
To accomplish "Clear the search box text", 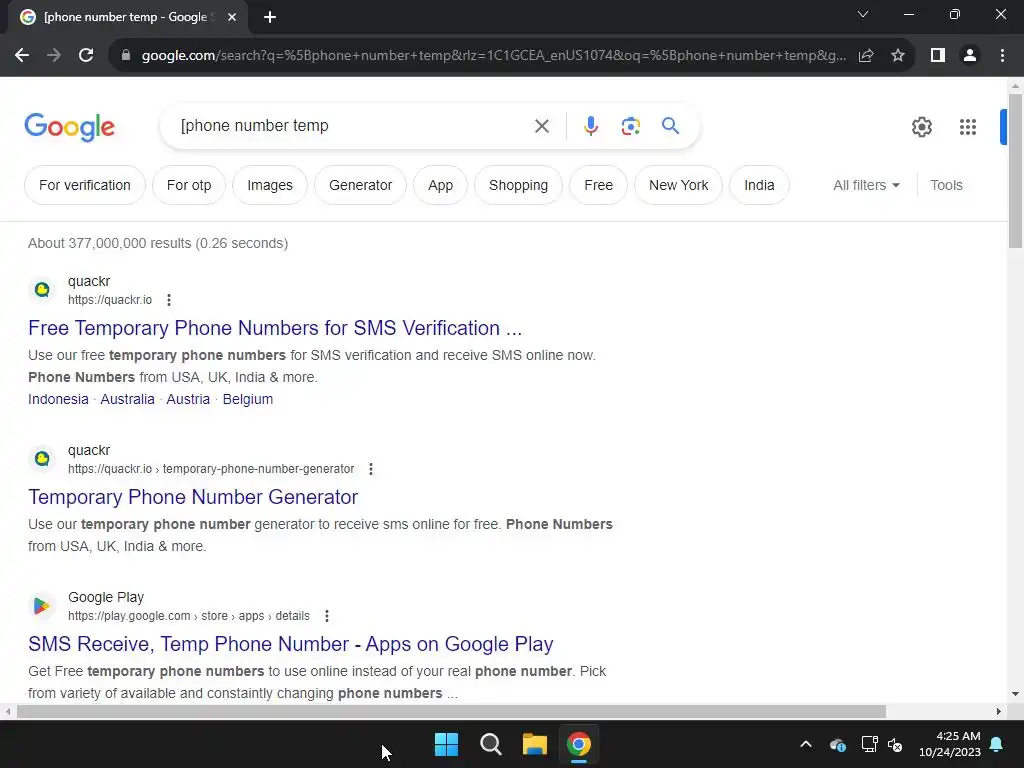I will click(x=541, y=126).
